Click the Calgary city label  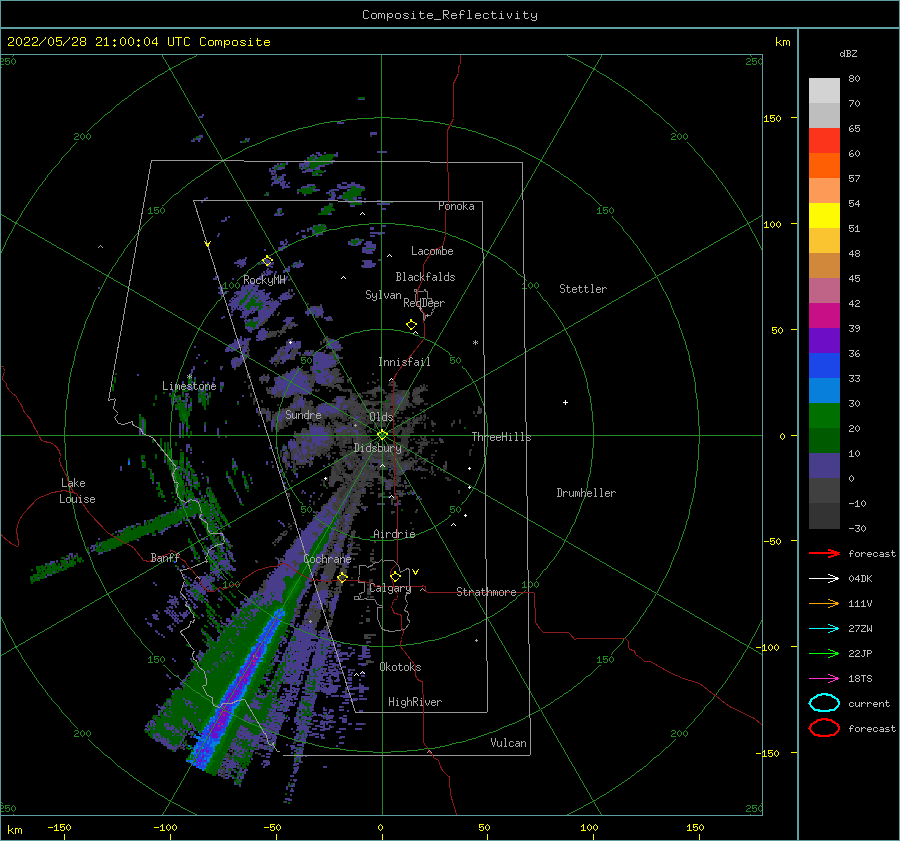coord(390,588)
